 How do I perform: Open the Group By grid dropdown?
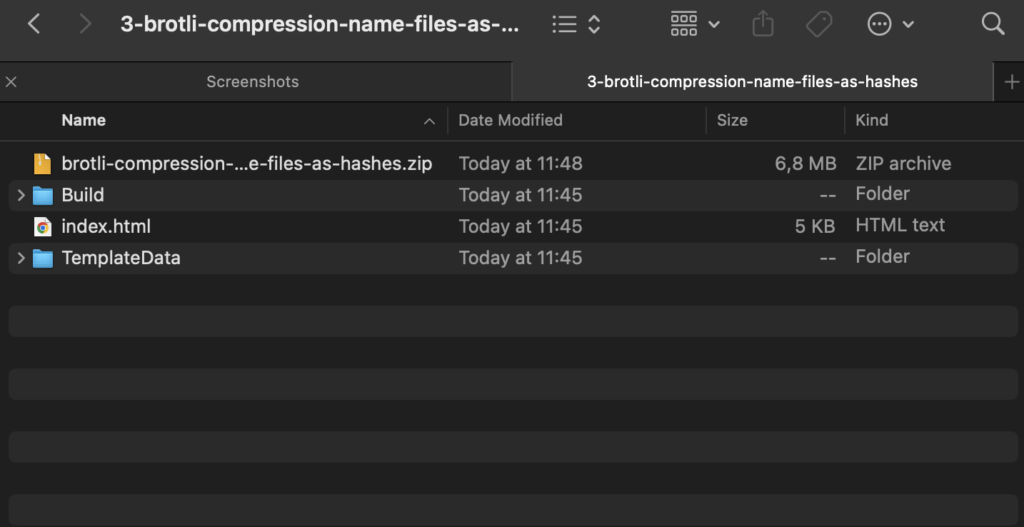click(x=694, y=24)
